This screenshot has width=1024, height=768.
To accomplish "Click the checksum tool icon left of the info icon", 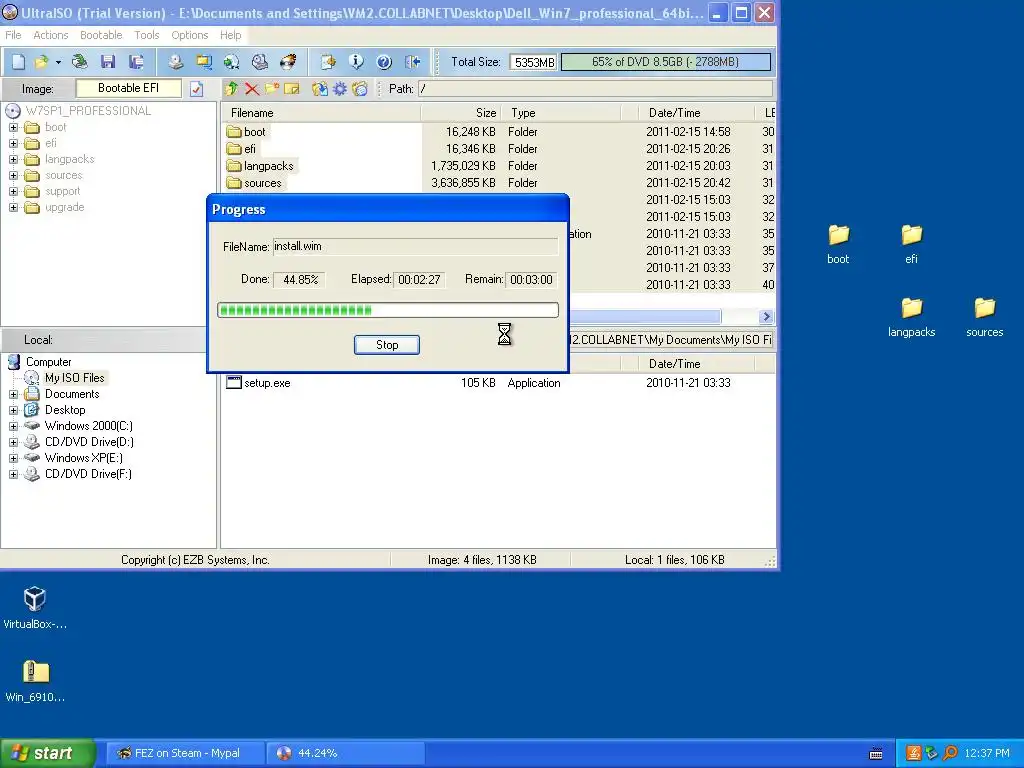I will (x=328, y=62).
